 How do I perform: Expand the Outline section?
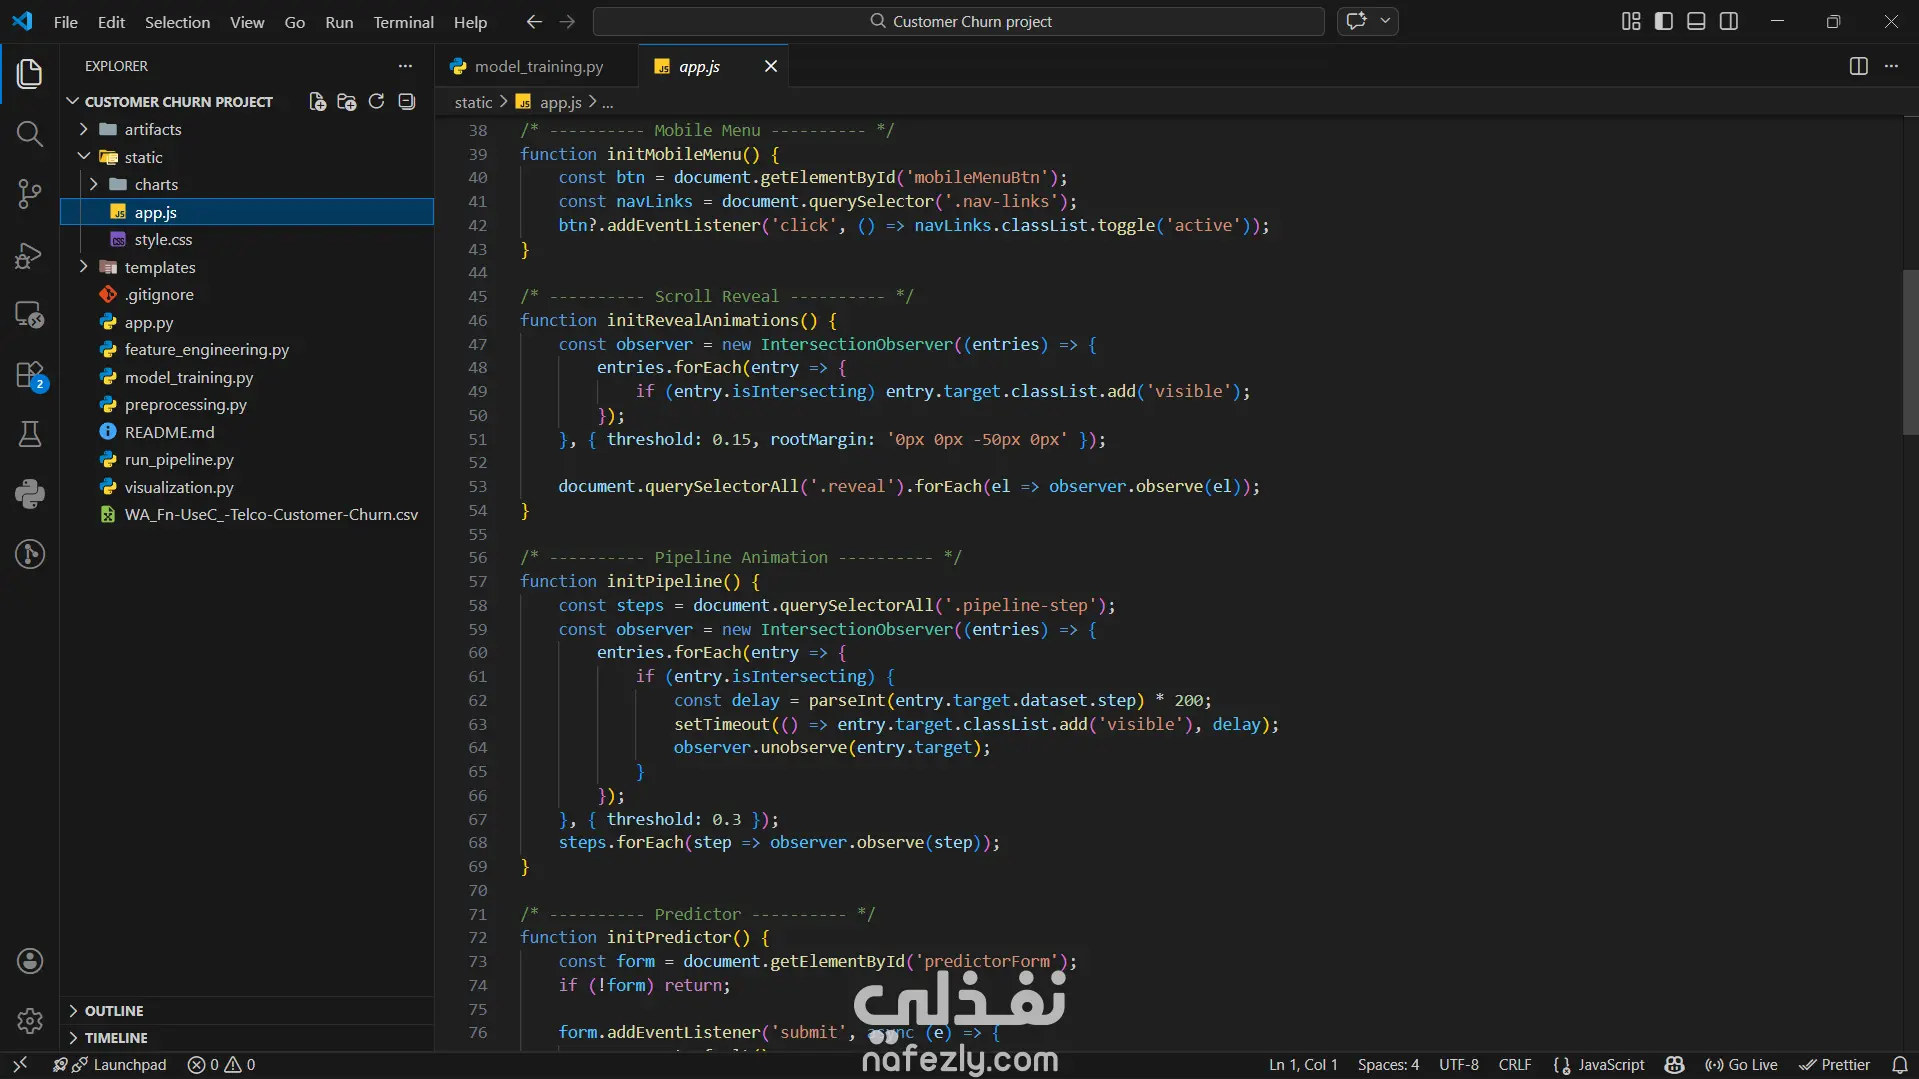[x=247, y=1011]
